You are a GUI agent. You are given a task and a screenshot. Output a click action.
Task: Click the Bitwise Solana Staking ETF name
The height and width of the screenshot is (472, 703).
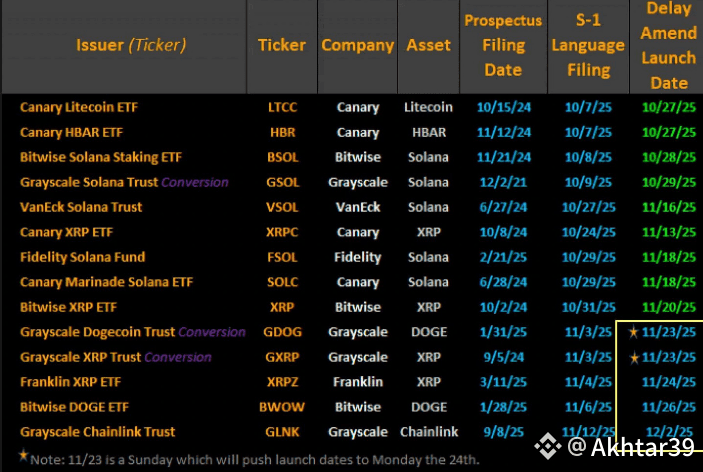pyautogui.click(x=100, y=157)
